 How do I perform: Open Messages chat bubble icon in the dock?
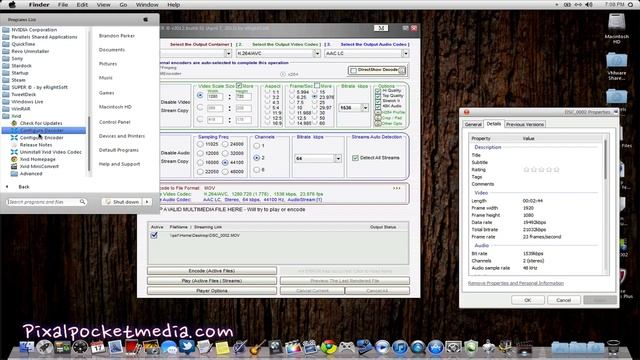point(169,348)
